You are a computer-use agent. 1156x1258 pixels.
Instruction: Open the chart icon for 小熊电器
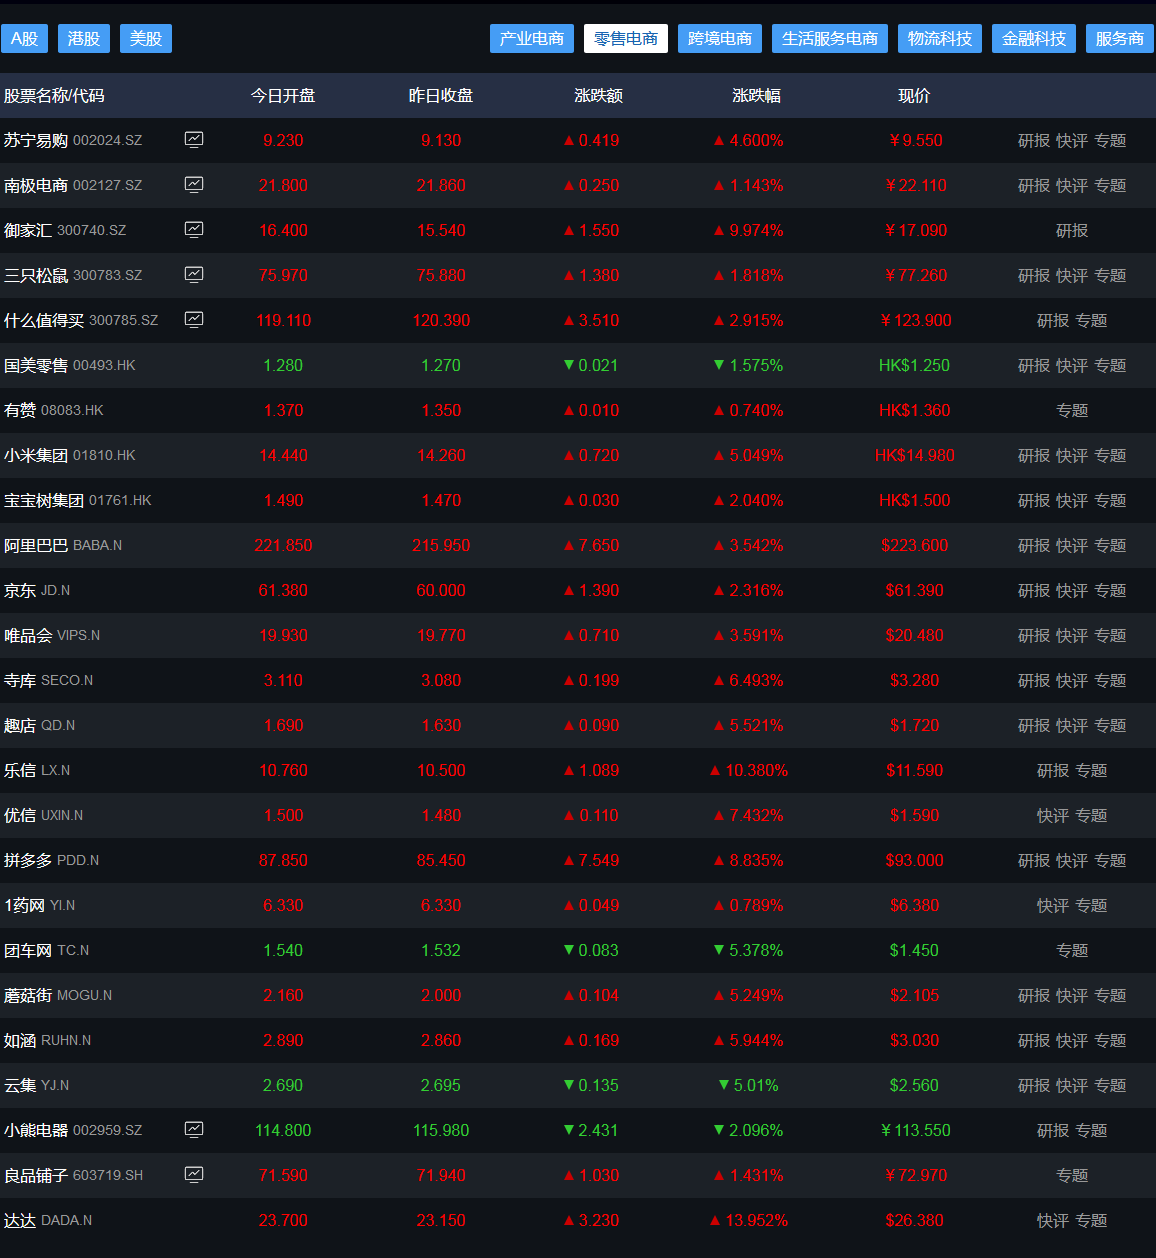(x=194, y=1129)
